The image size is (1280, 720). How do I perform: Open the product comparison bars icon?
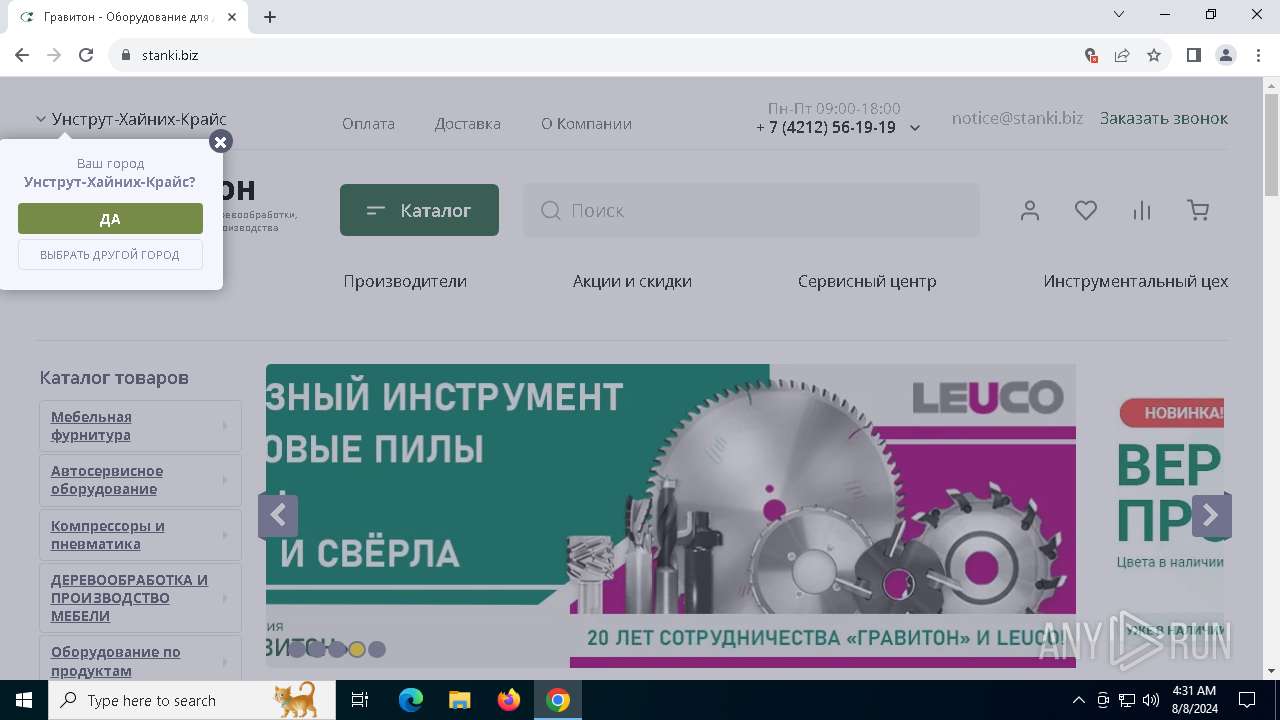coord(1142,210)
